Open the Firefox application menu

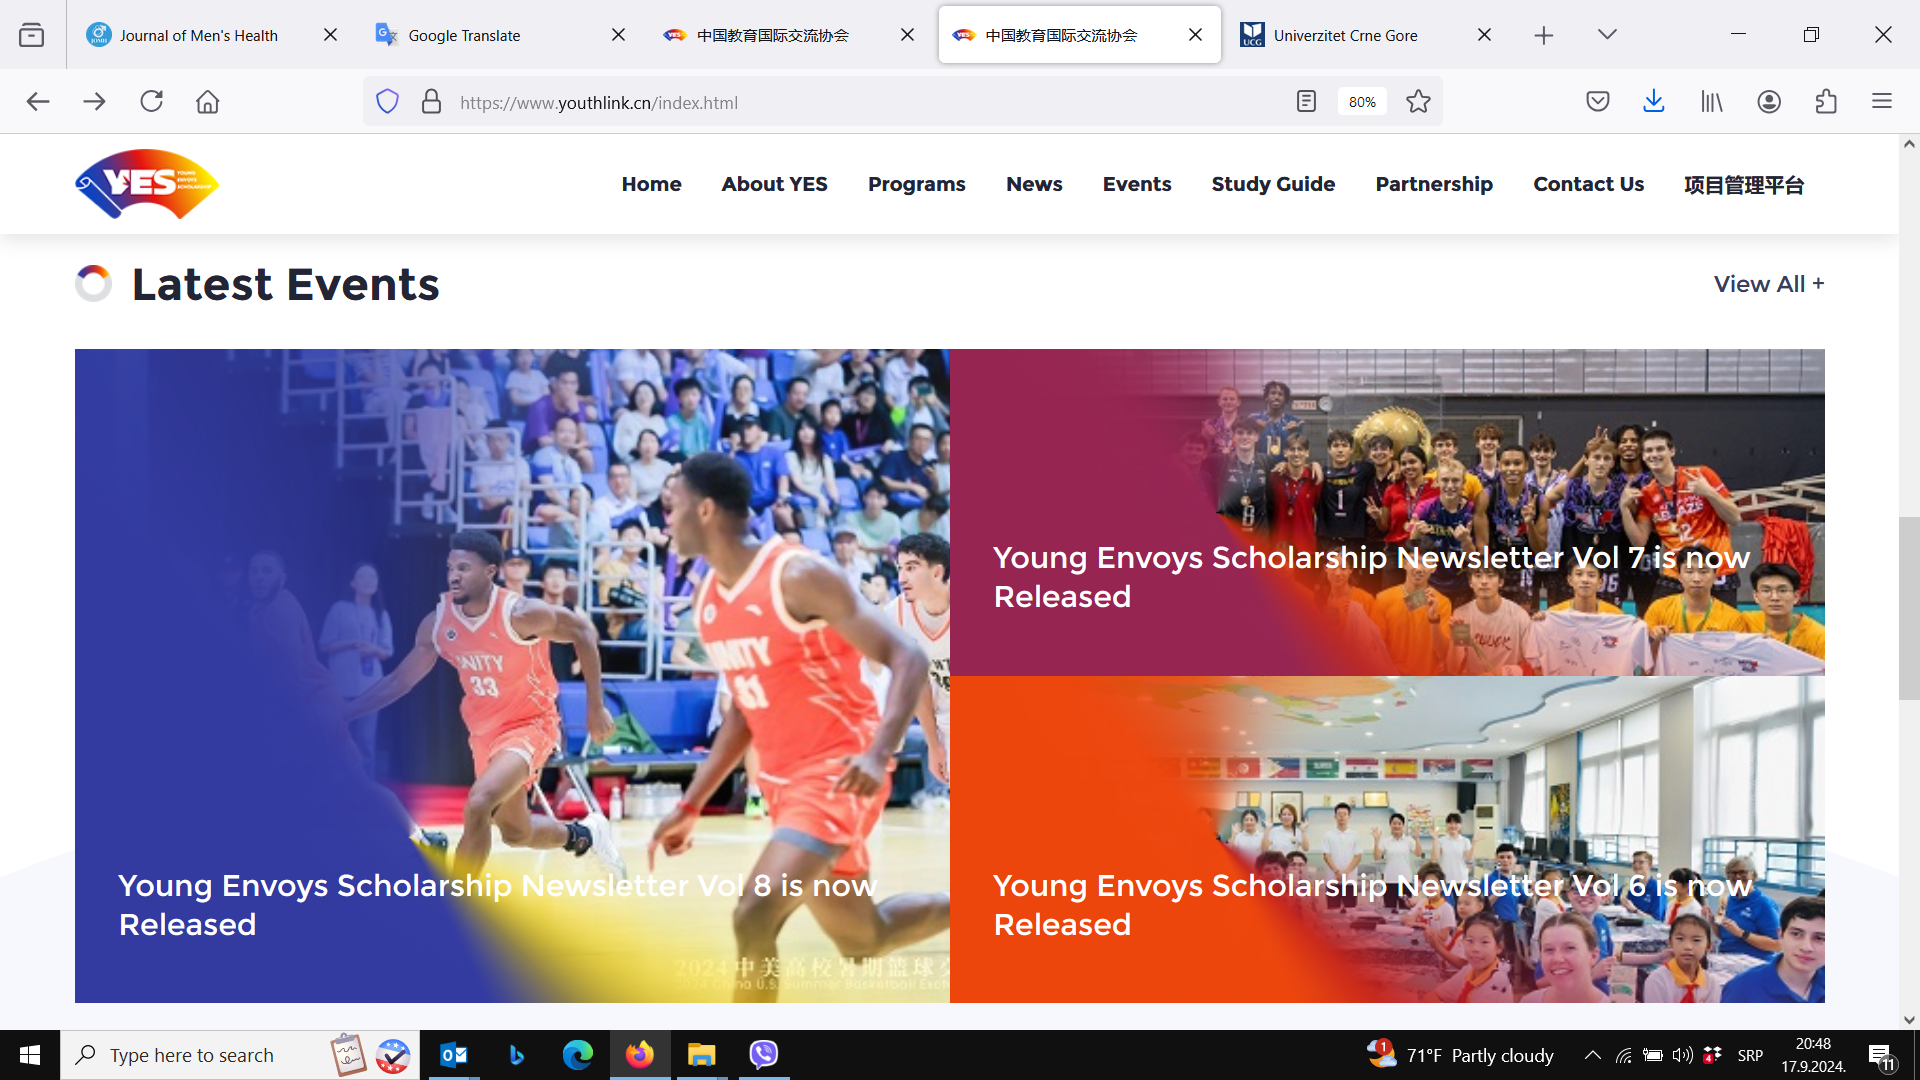point(1882,102)
